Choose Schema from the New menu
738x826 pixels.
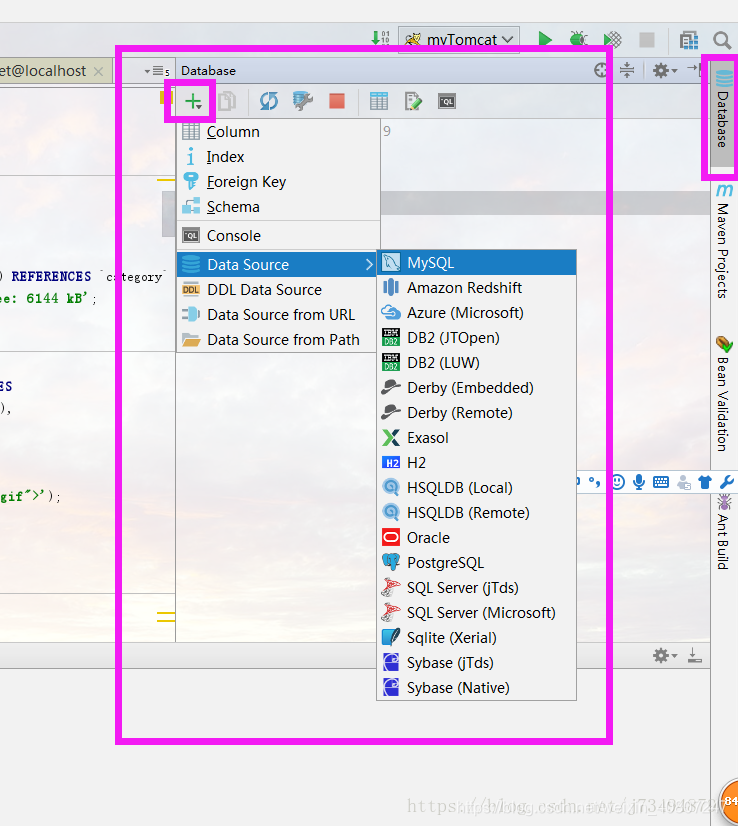click(x=278, y=207)
